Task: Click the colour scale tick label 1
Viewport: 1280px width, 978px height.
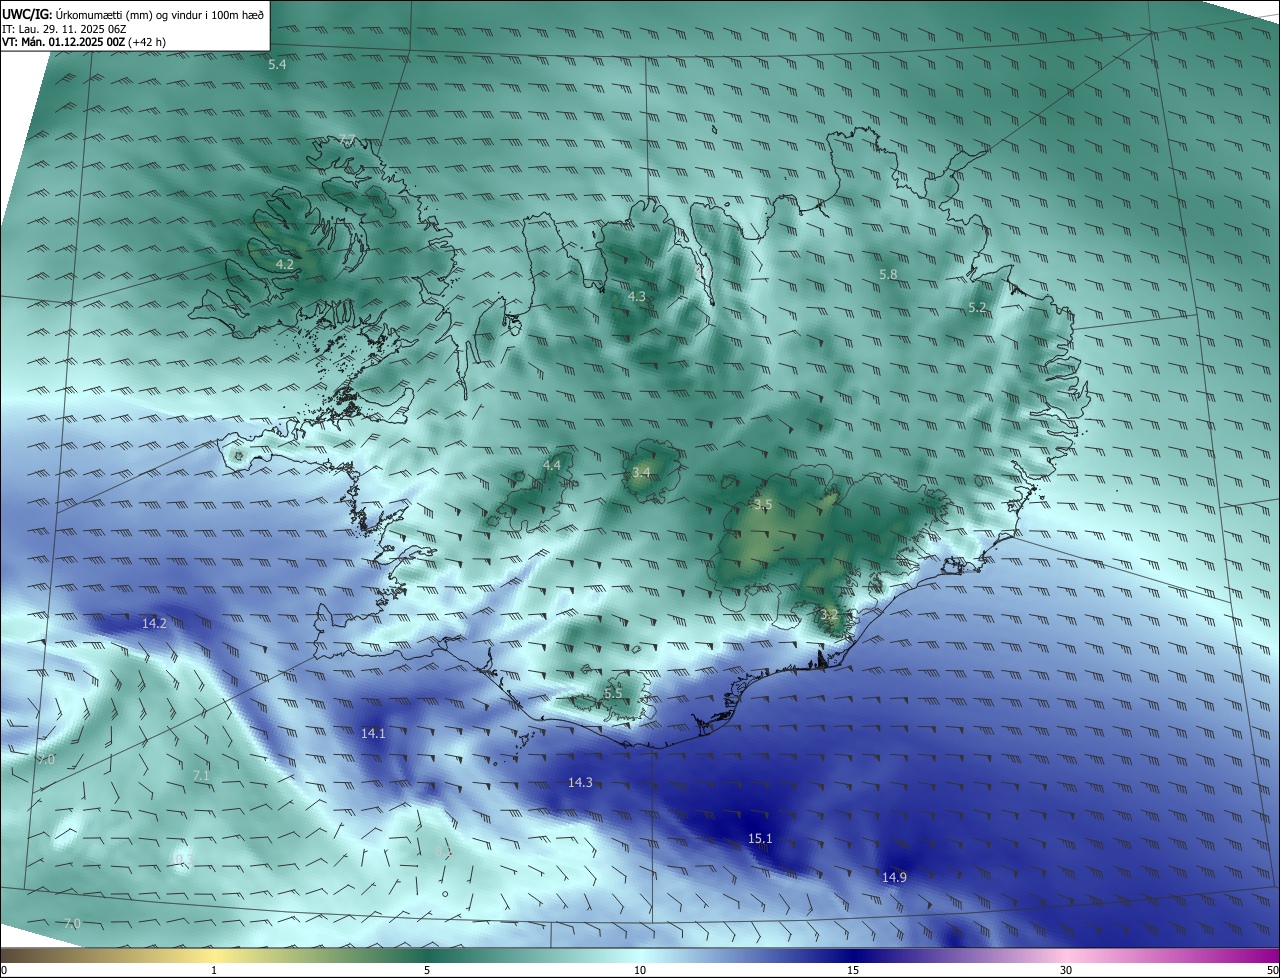Action: coord(214,970)
